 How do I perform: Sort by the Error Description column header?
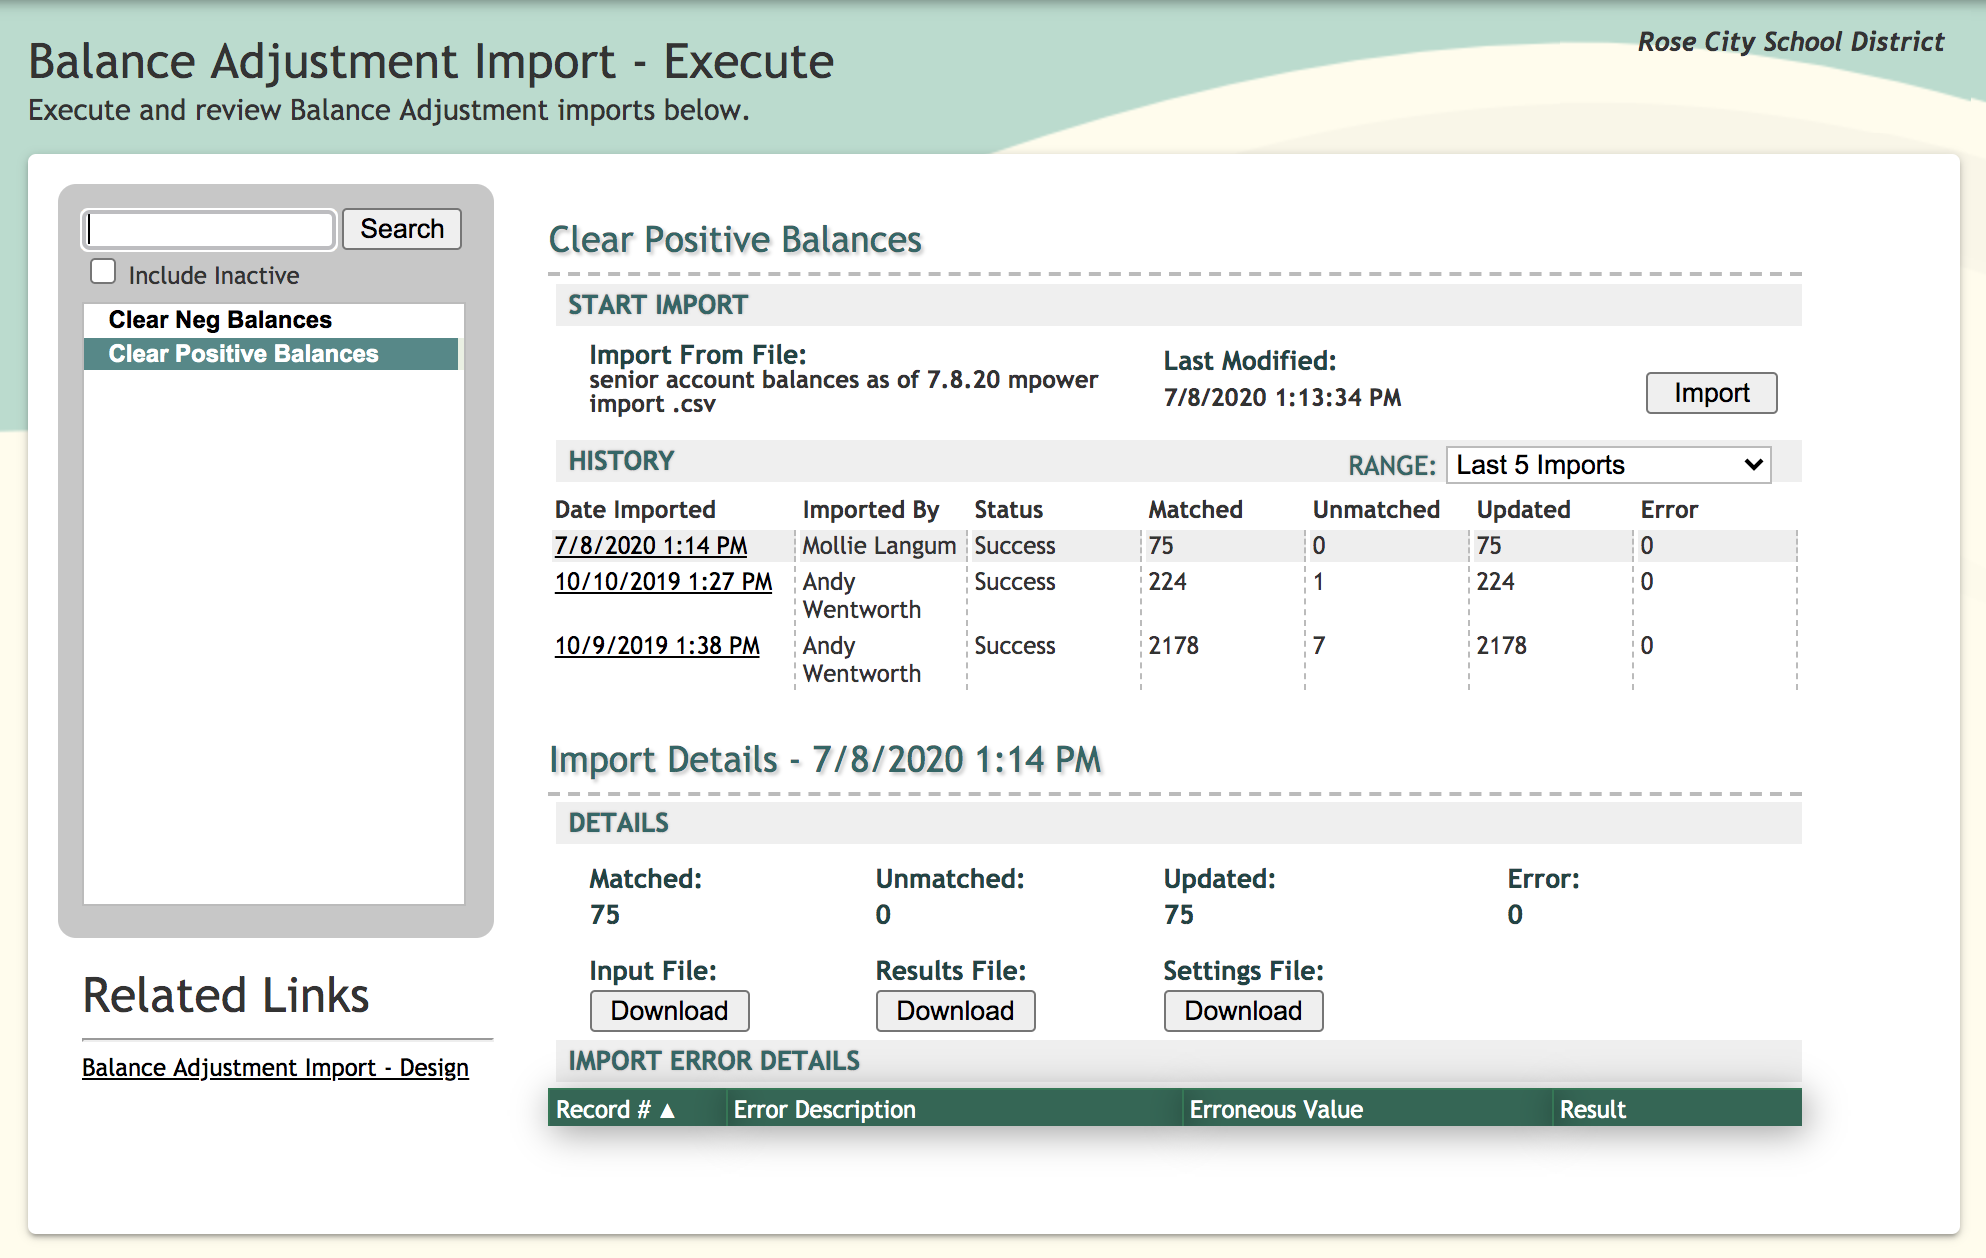824,1110
